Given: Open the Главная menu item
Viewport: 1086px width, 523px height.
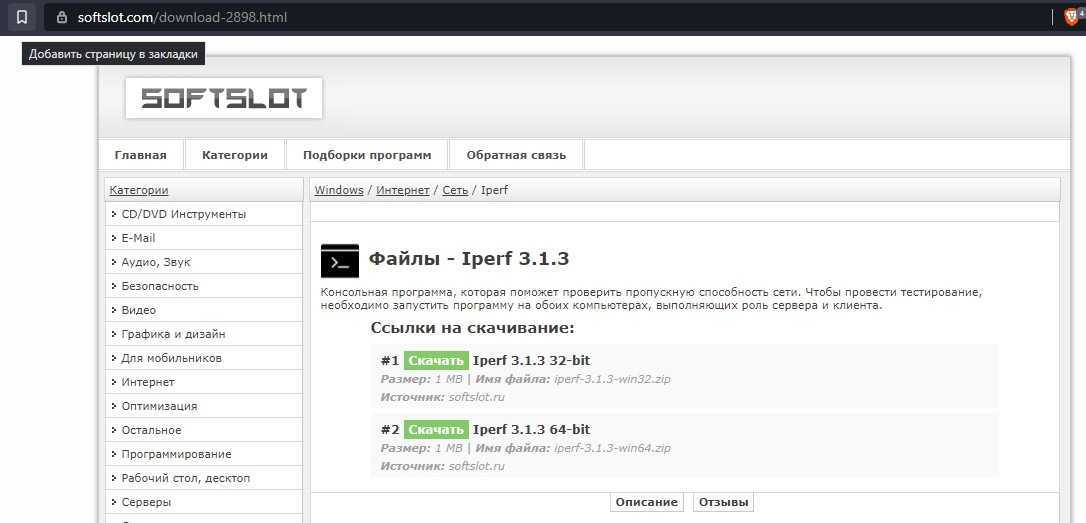Looking at the screenshot, I should [141, 155].
